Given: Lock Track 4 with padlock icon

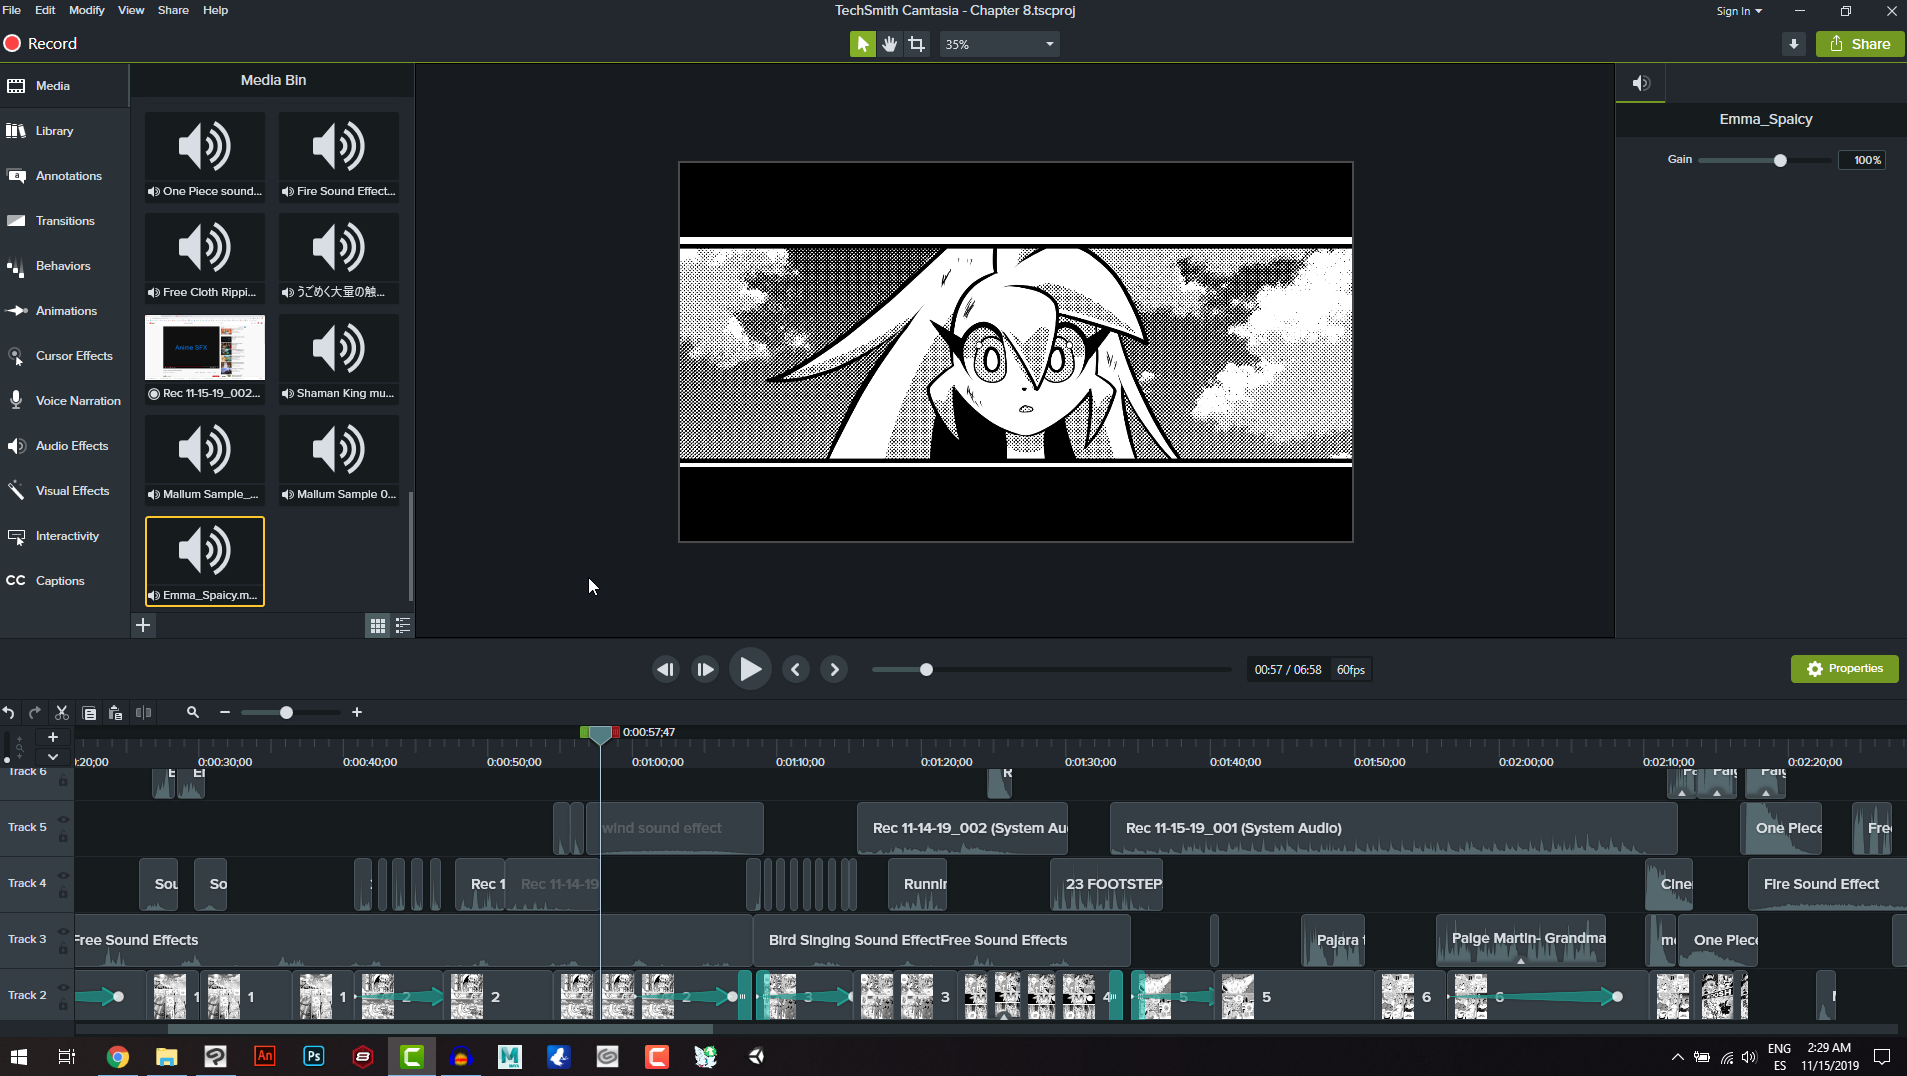Looking at the screenshot, I should click(63, 892).
